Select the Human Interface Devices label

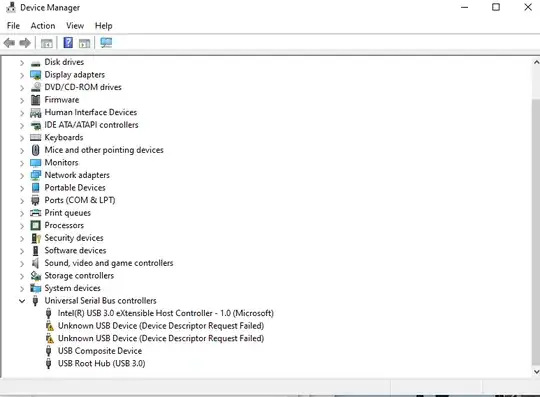[x=91, y=112]
